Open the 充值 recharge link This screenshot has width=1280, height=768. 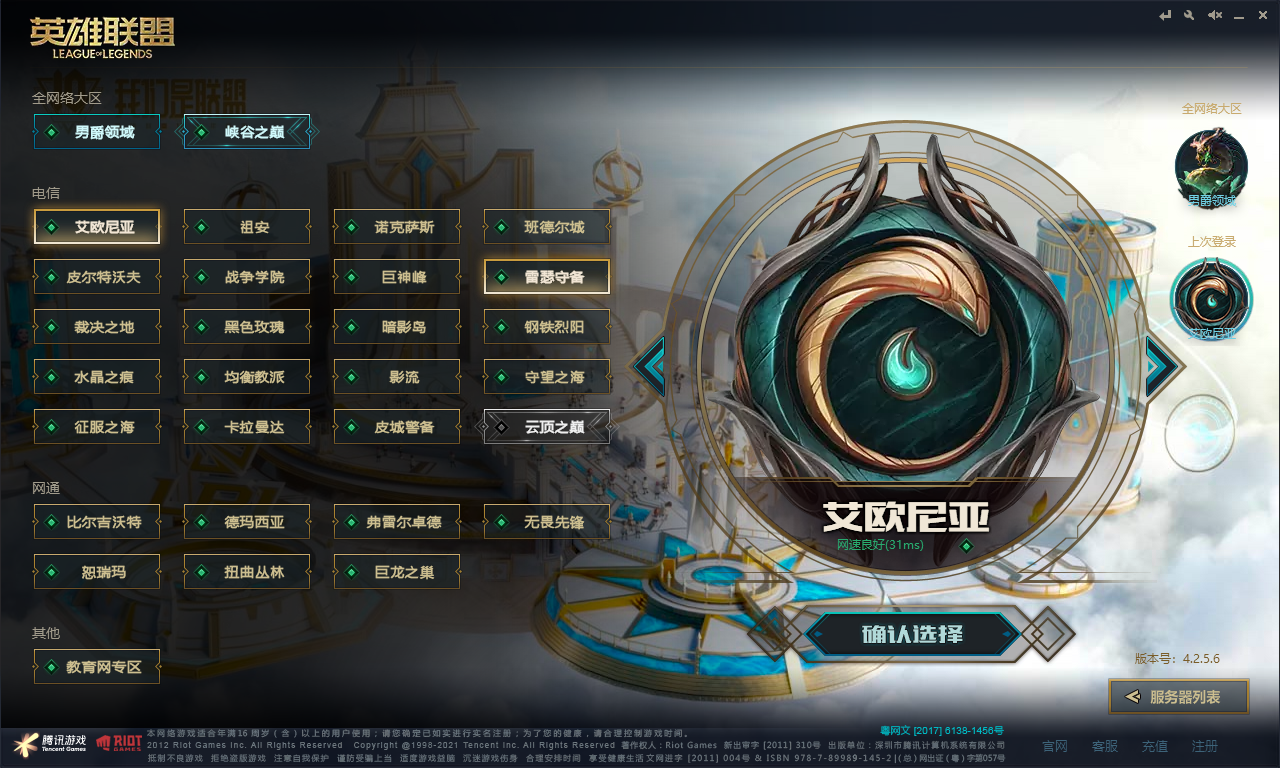pyautogui.click(x=1155, y=746)
